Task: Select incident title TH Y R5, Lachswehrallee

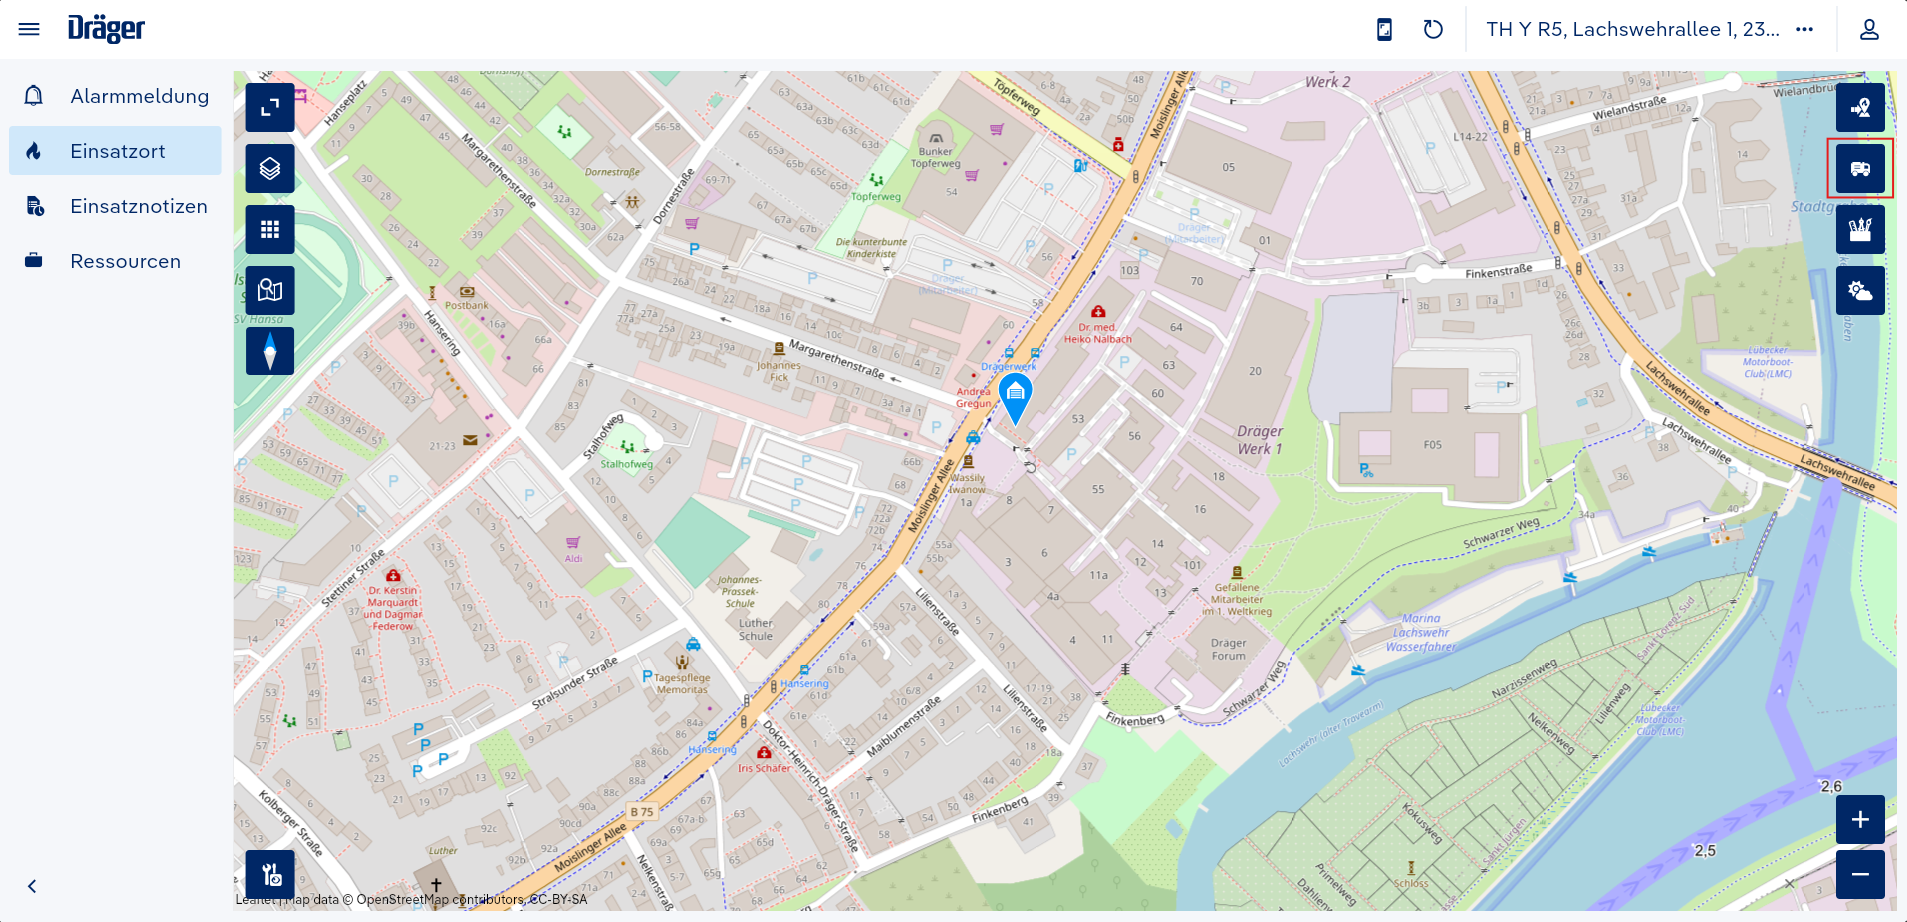Action: pos(1632,29)
